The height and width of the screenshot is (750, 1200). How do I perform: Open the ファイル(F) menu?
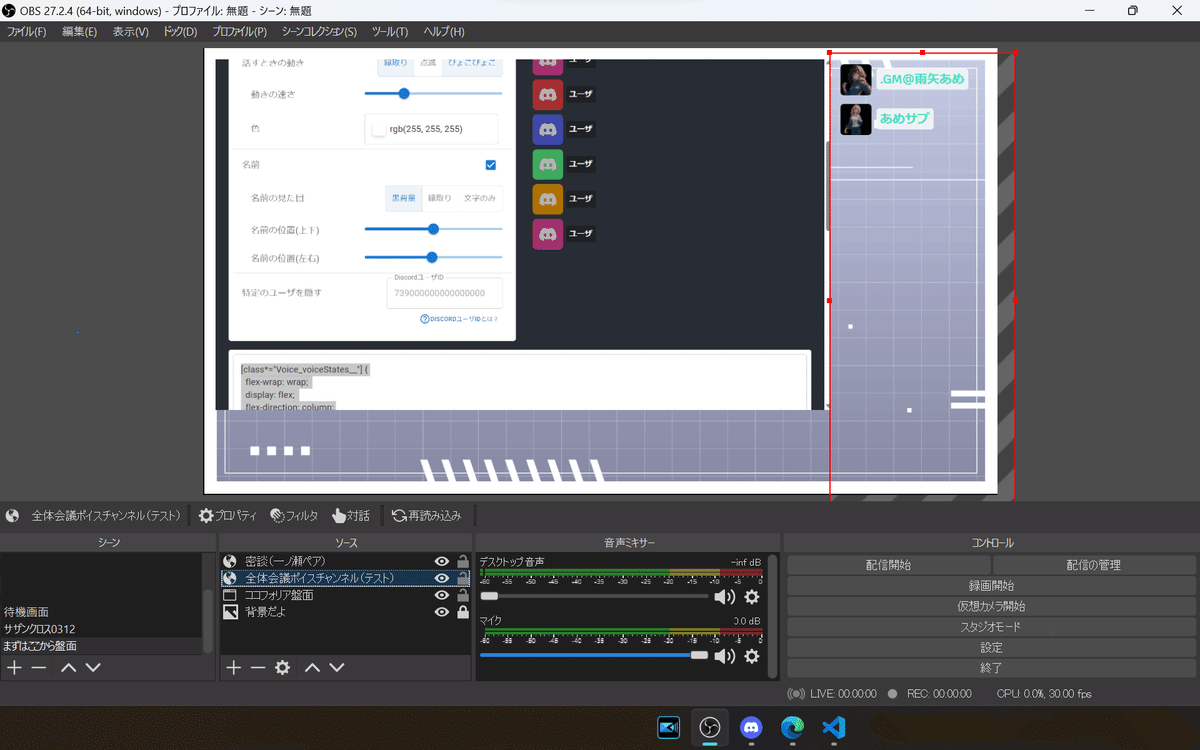[x=27, y=32]
